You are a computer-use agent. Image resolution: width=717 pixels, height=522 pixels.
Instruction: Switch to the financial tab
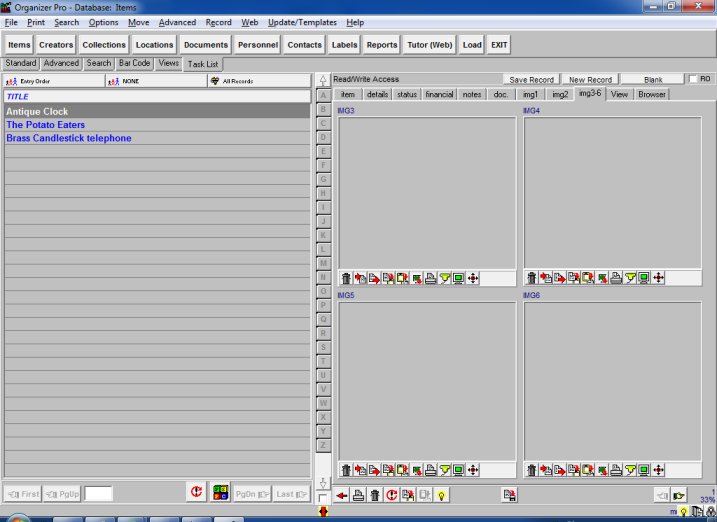[x=439, y=94]
